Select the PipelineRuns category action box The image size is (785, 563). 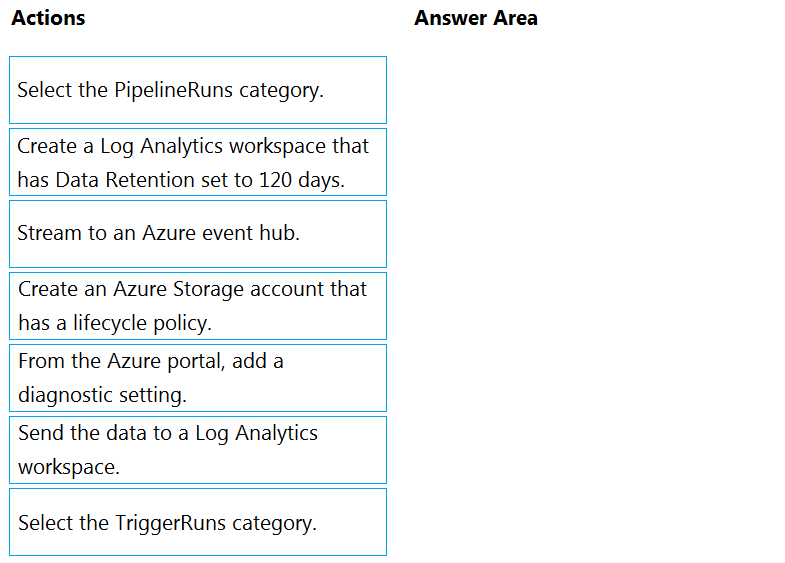(198, 90)
